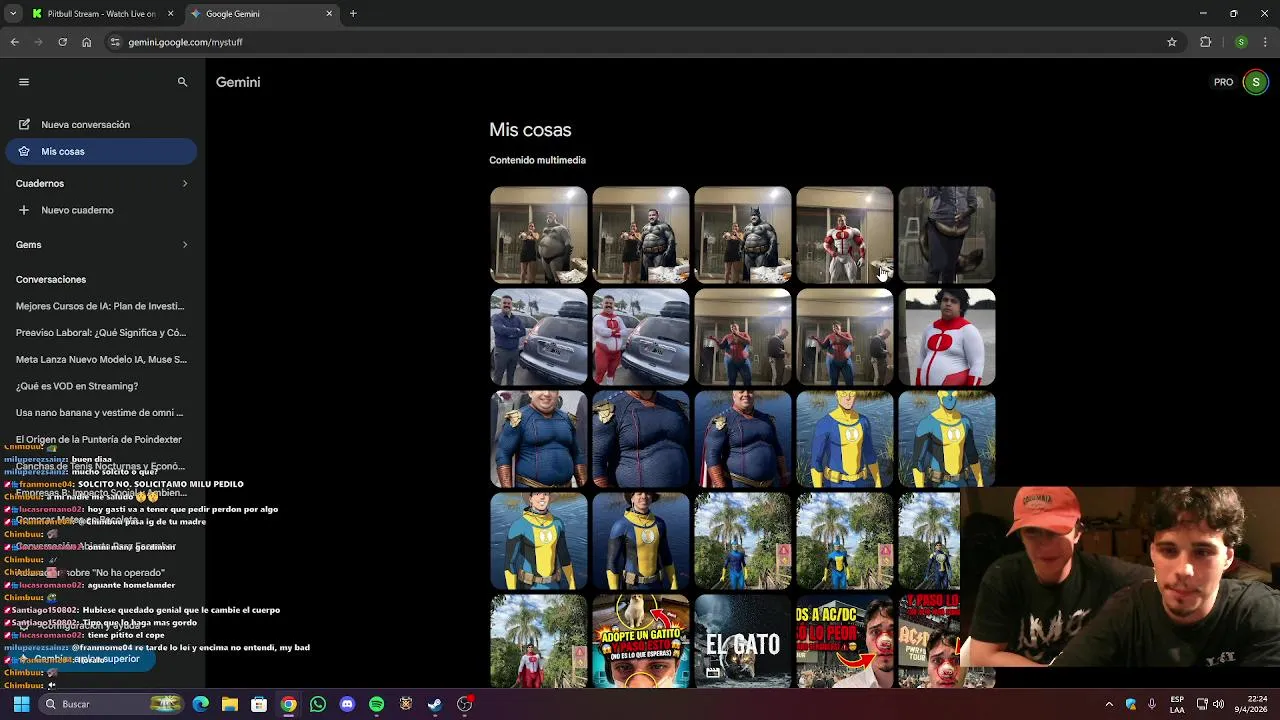Open Chrome three-dot menu

[1266, 42]
